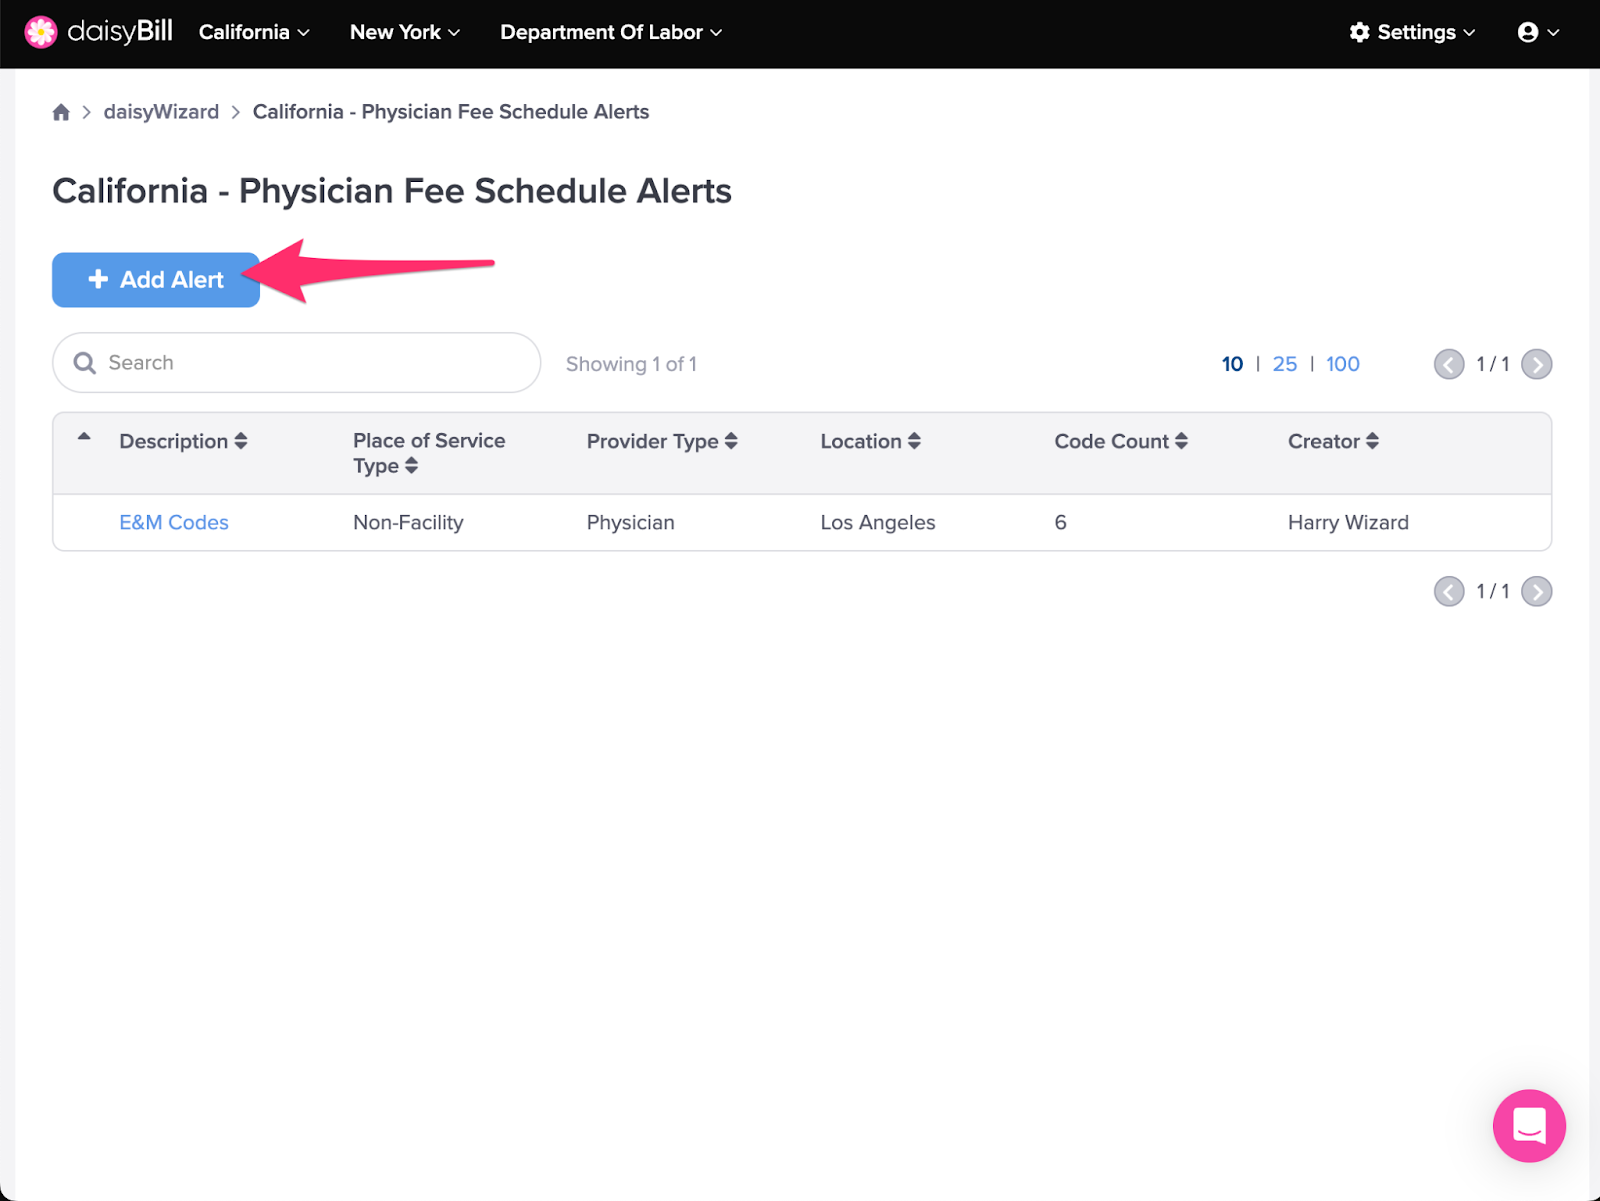Go to next page using bottom arrow

click(x=1537, y=592)
